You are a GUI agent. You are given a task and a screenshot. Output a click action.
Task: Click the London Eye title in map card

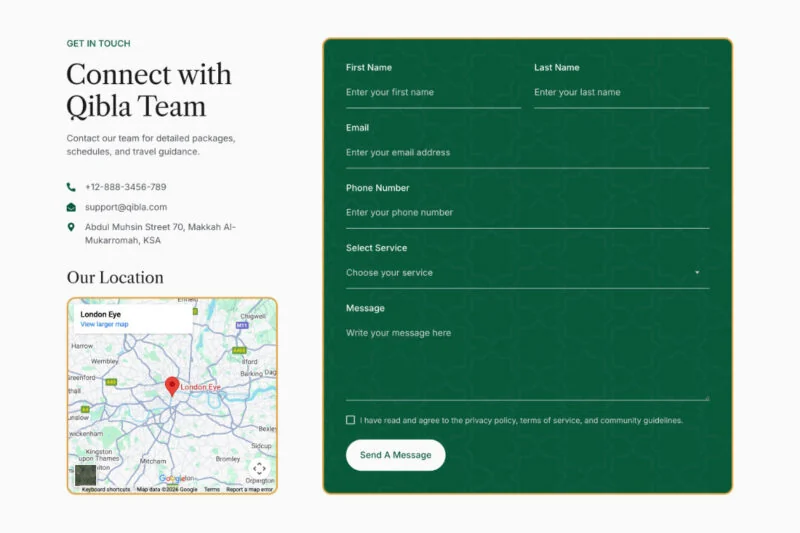(101, 314)
